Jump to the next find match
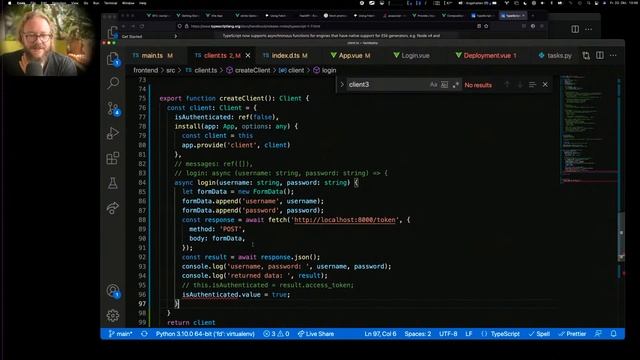 point(520,84)
